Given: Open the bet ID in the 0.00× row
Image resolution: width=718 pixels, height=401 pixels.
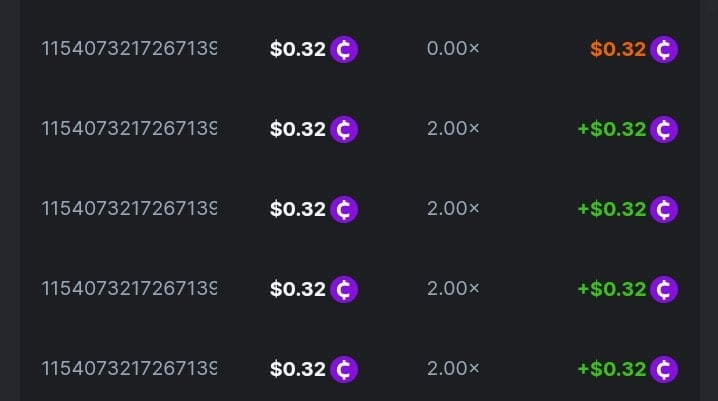Looking at the screenshot, I should coord(129,48).
